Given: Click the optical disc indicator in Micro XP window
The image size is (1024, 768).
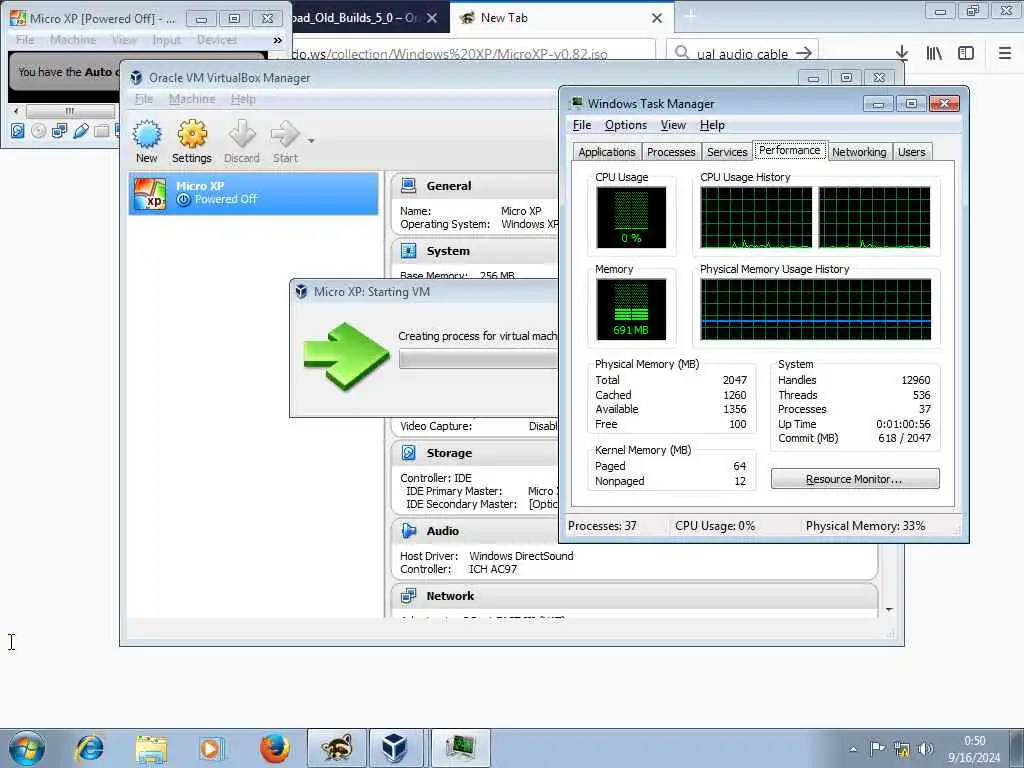Looking at the screenshot, I should click(39, 131).
